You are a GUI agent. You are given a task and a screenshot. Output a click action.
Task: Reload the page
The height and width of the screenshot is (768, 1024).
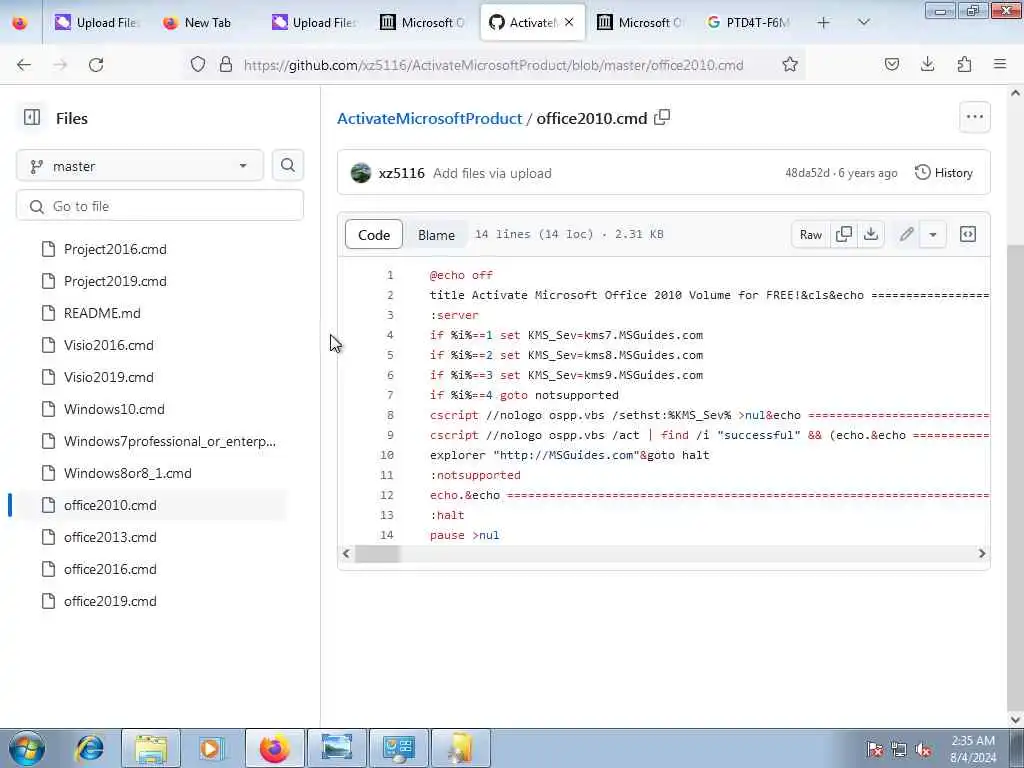(x=96, y=65)
